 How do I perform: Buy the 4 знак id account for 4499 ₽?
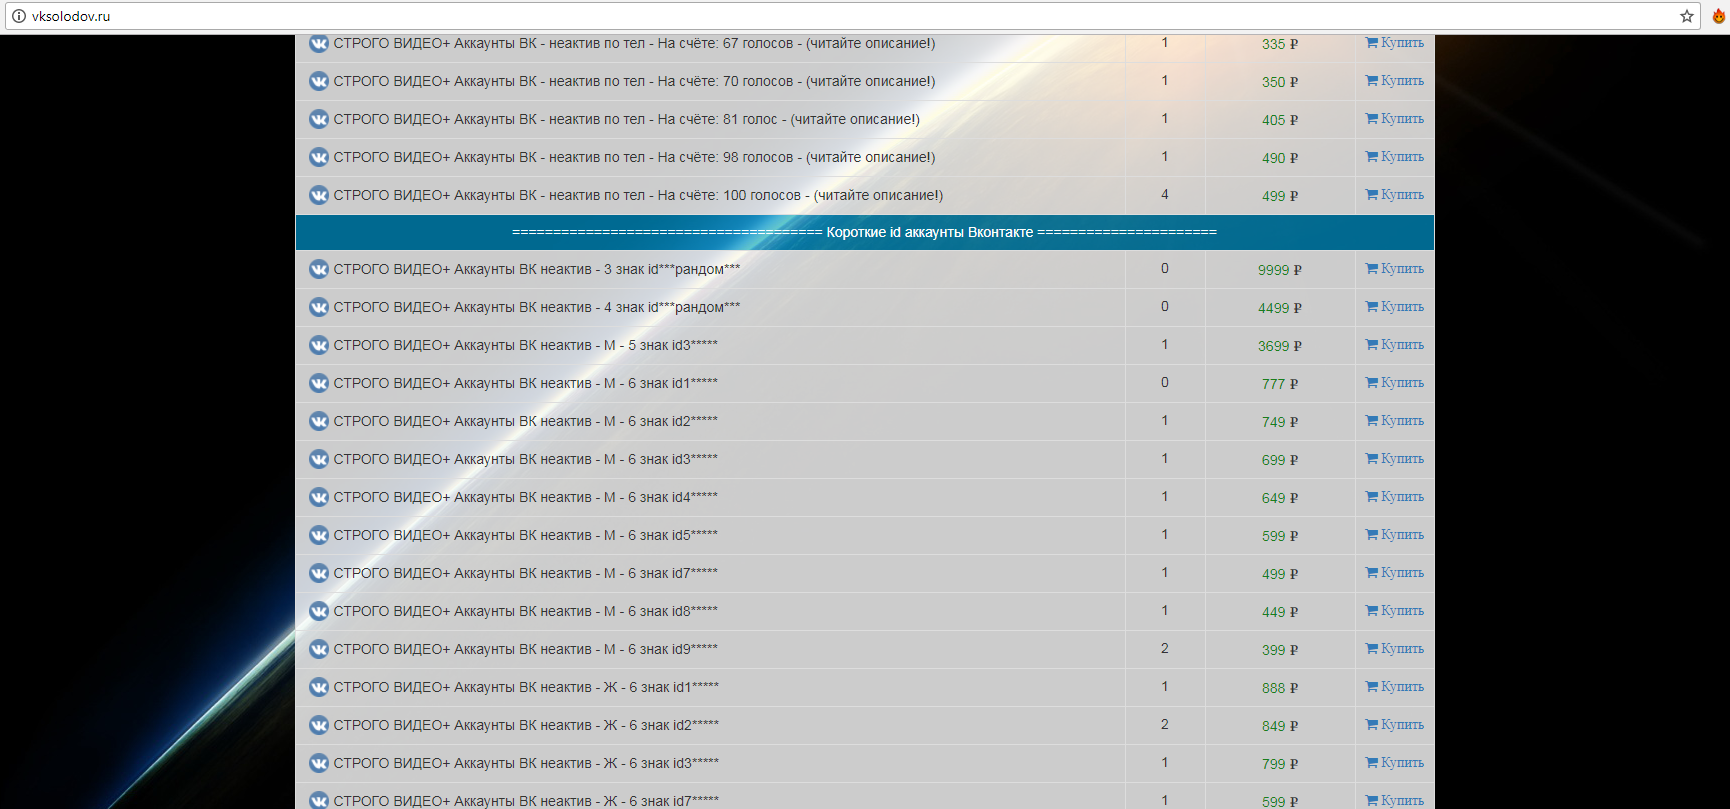[1394, 307]
